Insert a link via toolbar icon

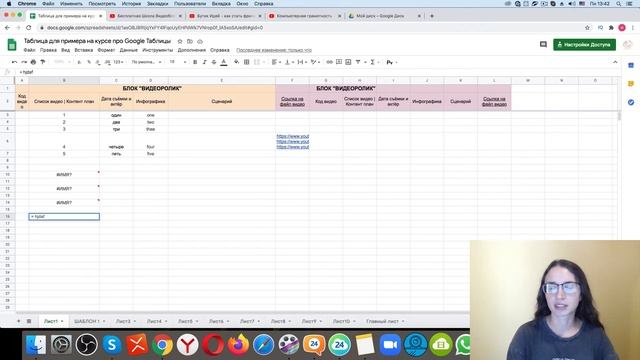click(329, 62)
